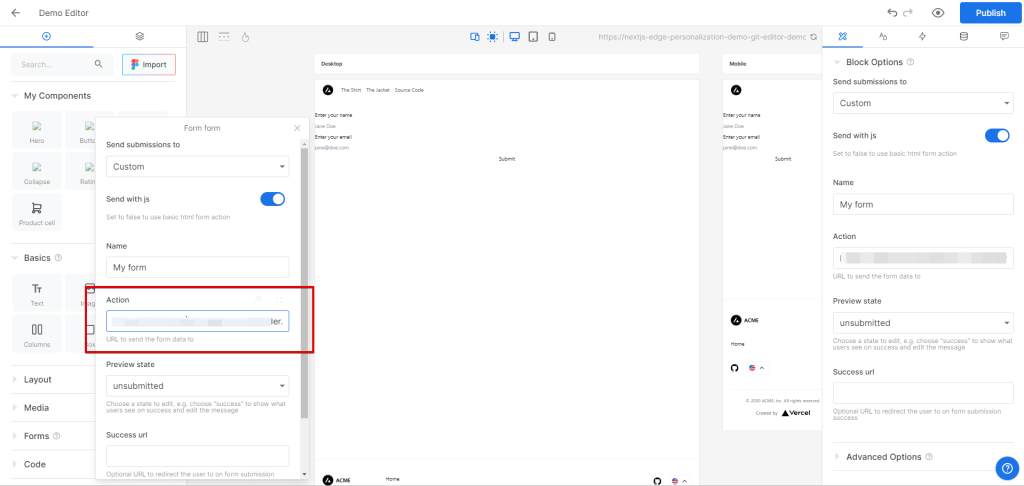Screen dimensions: 1024x486
Task: Open Send submissions to dropdown in popup
Action: (x=197, y=167)
